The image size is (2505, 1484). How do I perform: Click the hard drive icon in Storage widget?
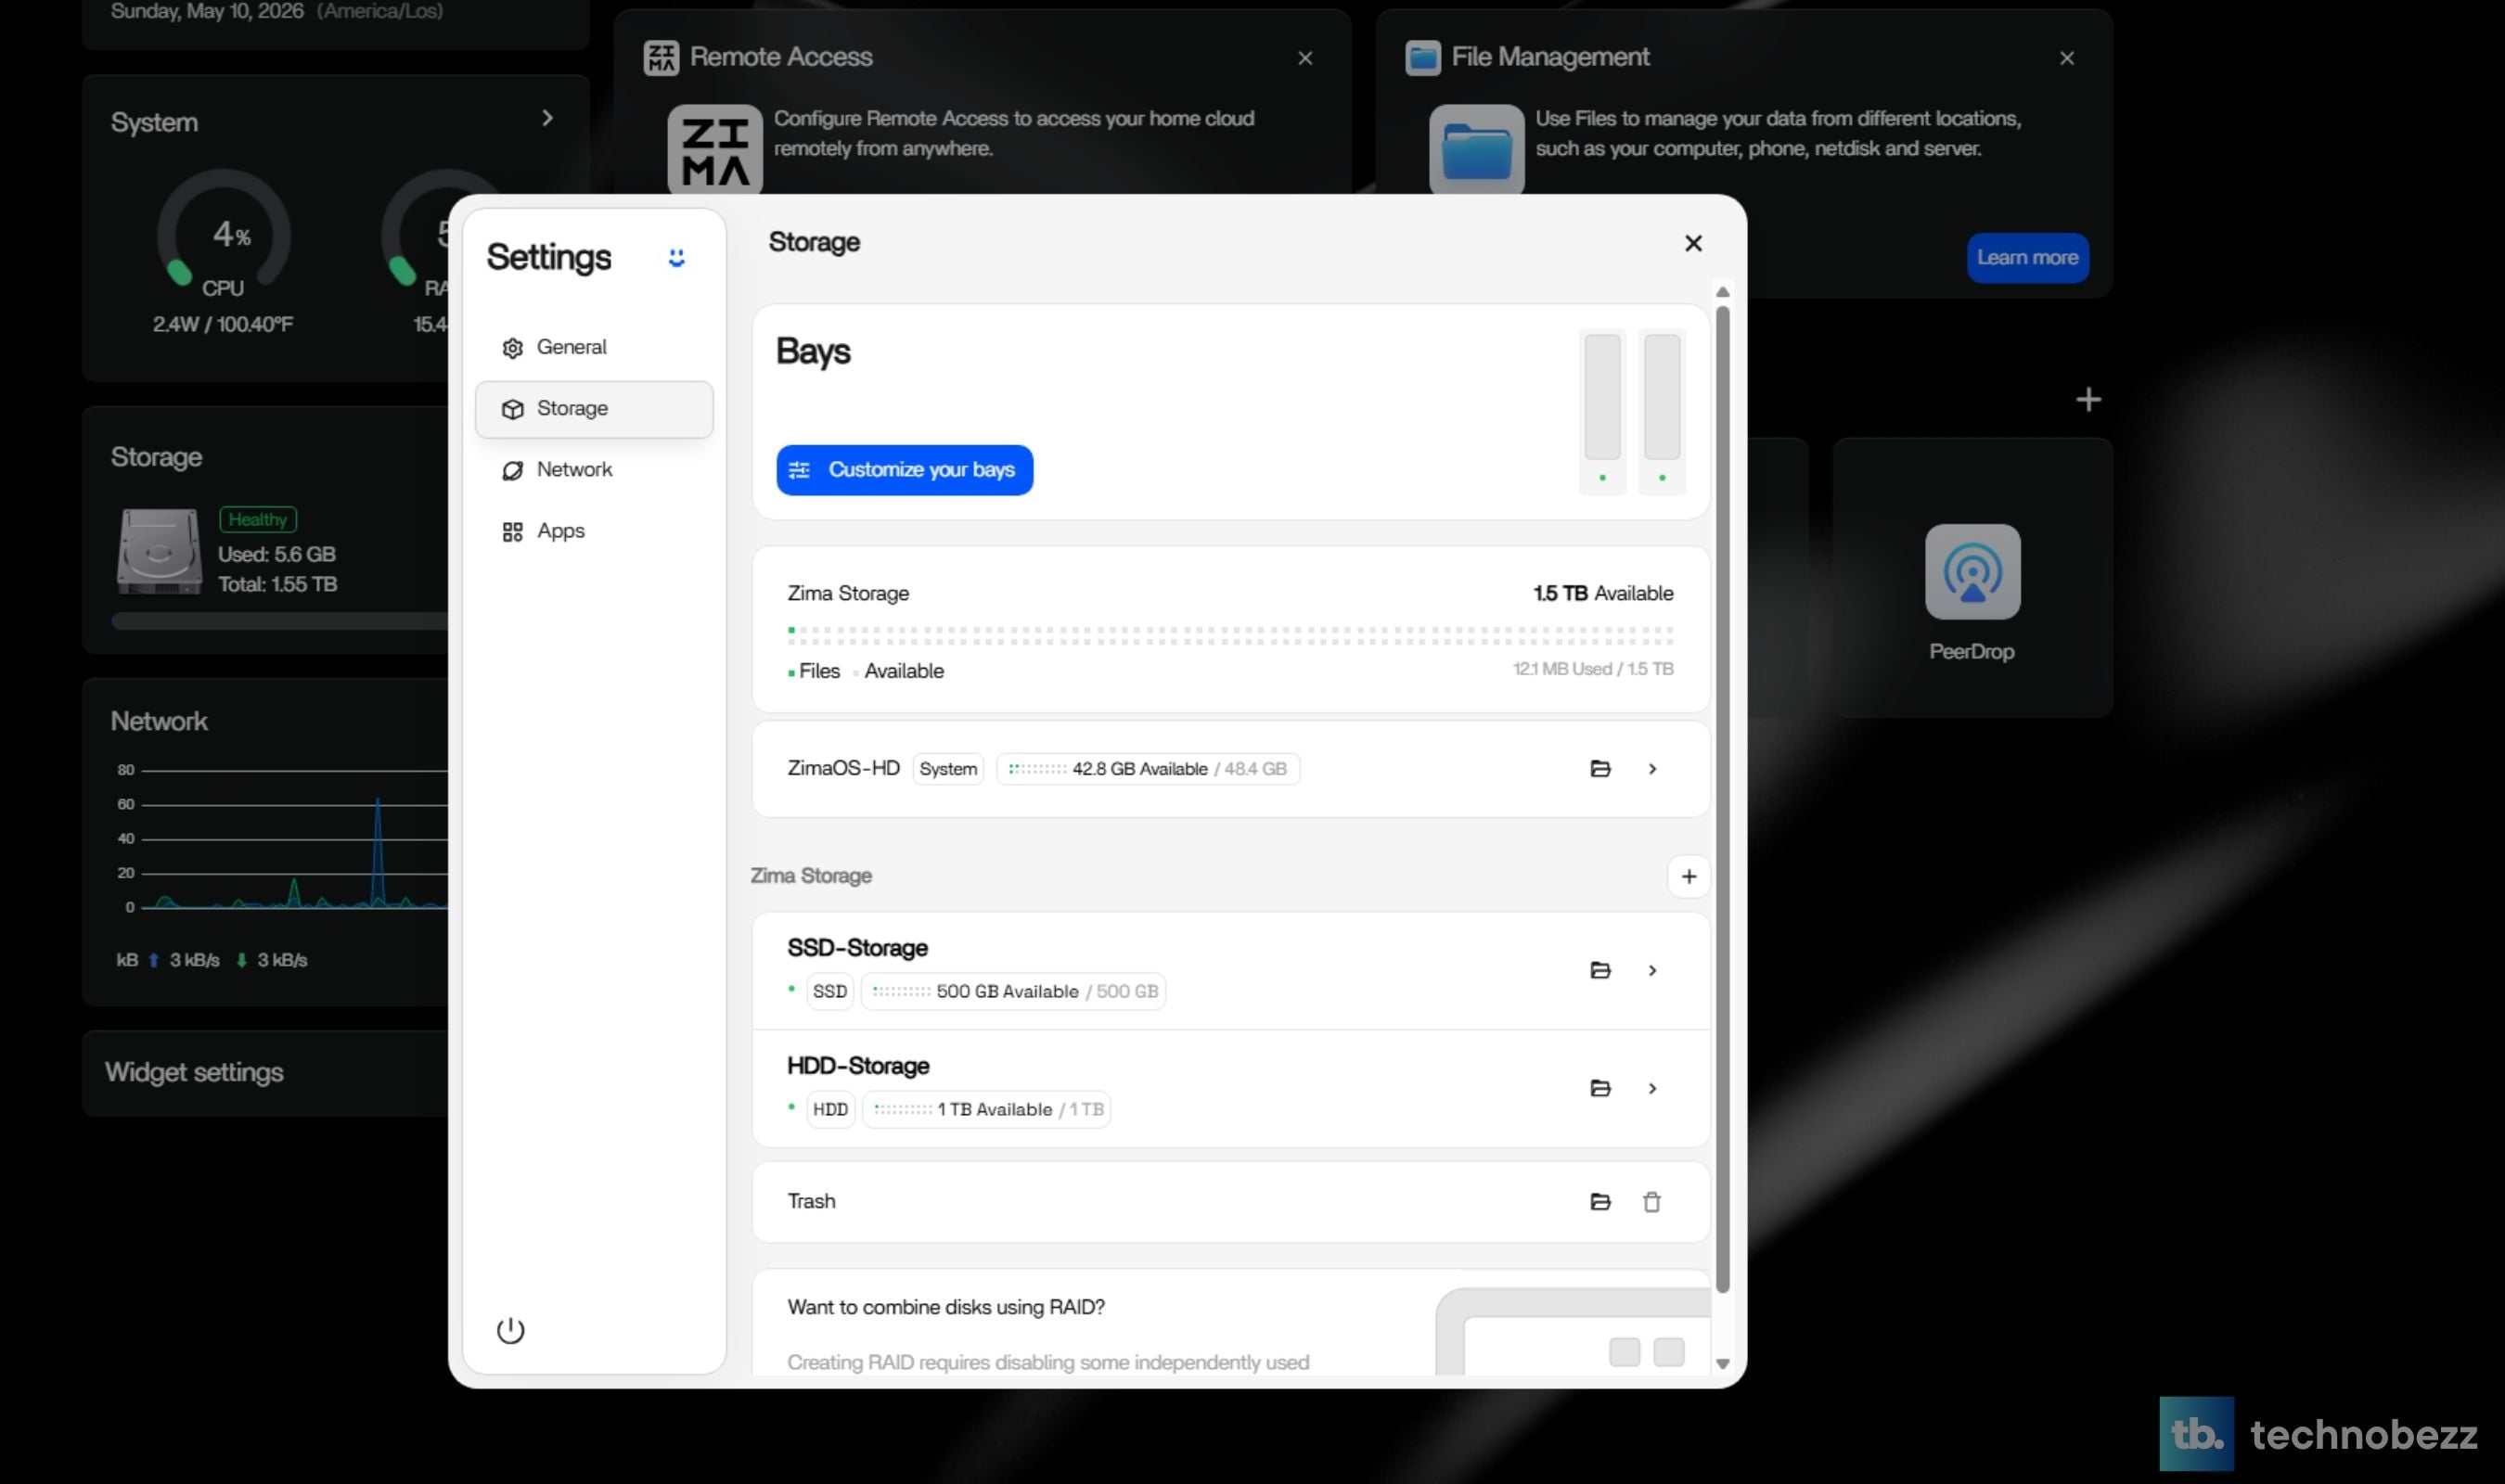[x=158, y=551]
